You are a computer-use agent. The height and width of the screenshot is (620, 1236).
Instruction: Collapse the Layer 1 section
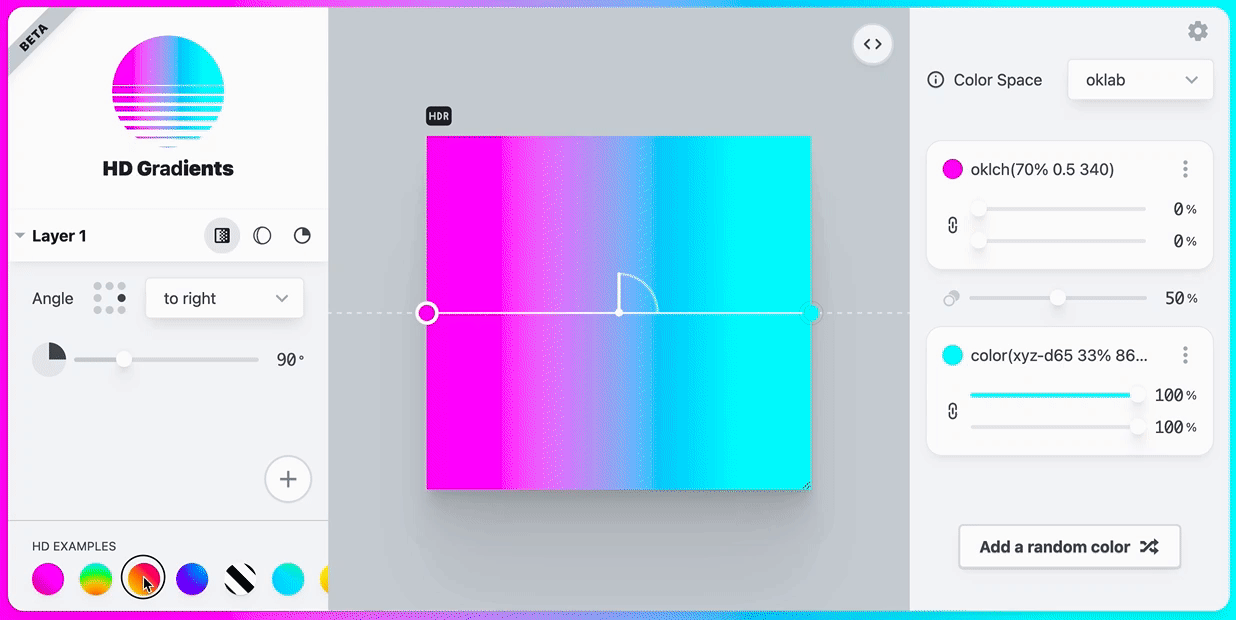point(20,236)
